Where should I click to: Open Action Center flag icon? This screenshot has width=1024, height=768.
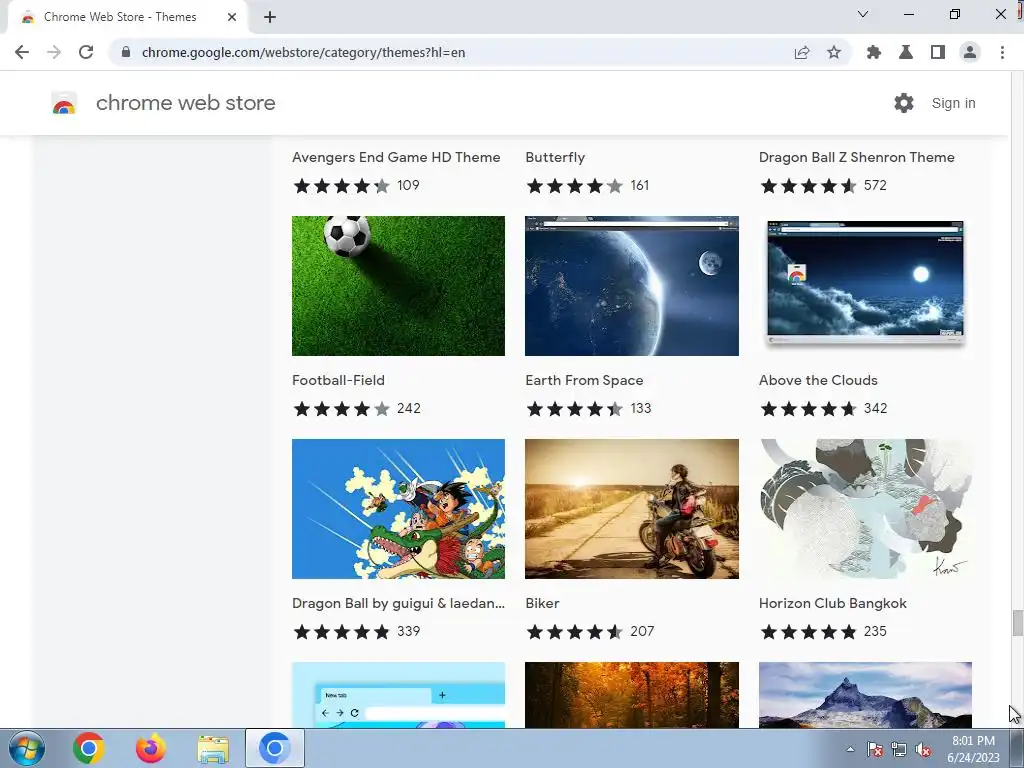[875, 749]
